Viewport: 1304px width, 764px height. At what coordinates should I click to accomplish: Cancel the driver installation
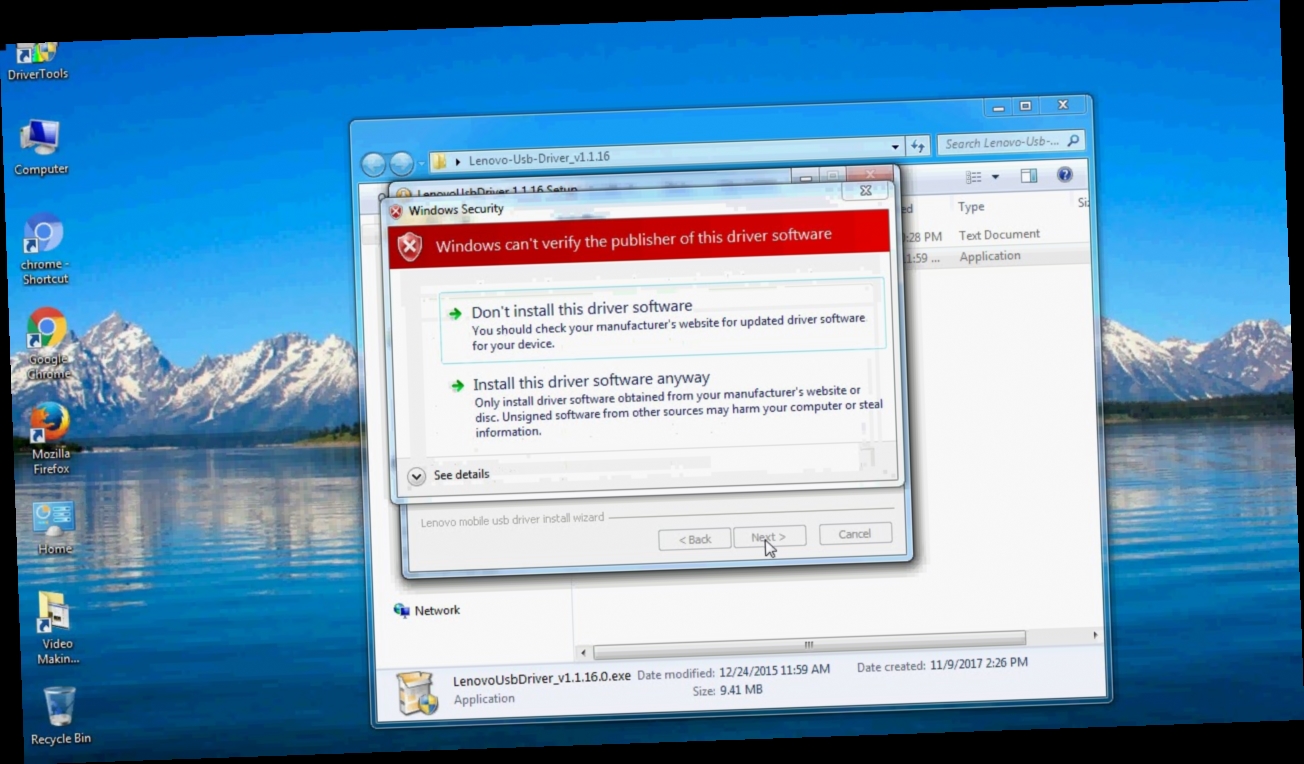click(x=855, y=533)
